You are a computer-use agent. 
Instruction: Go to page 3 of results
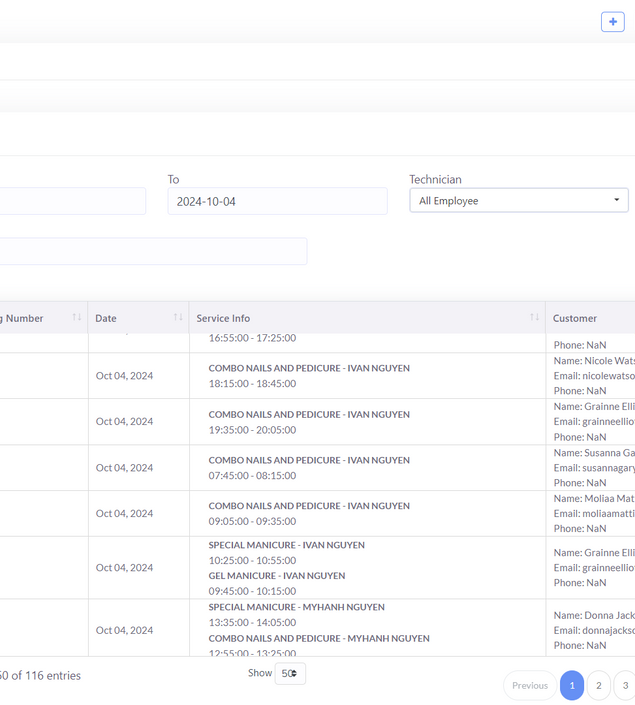click(625, 685)
